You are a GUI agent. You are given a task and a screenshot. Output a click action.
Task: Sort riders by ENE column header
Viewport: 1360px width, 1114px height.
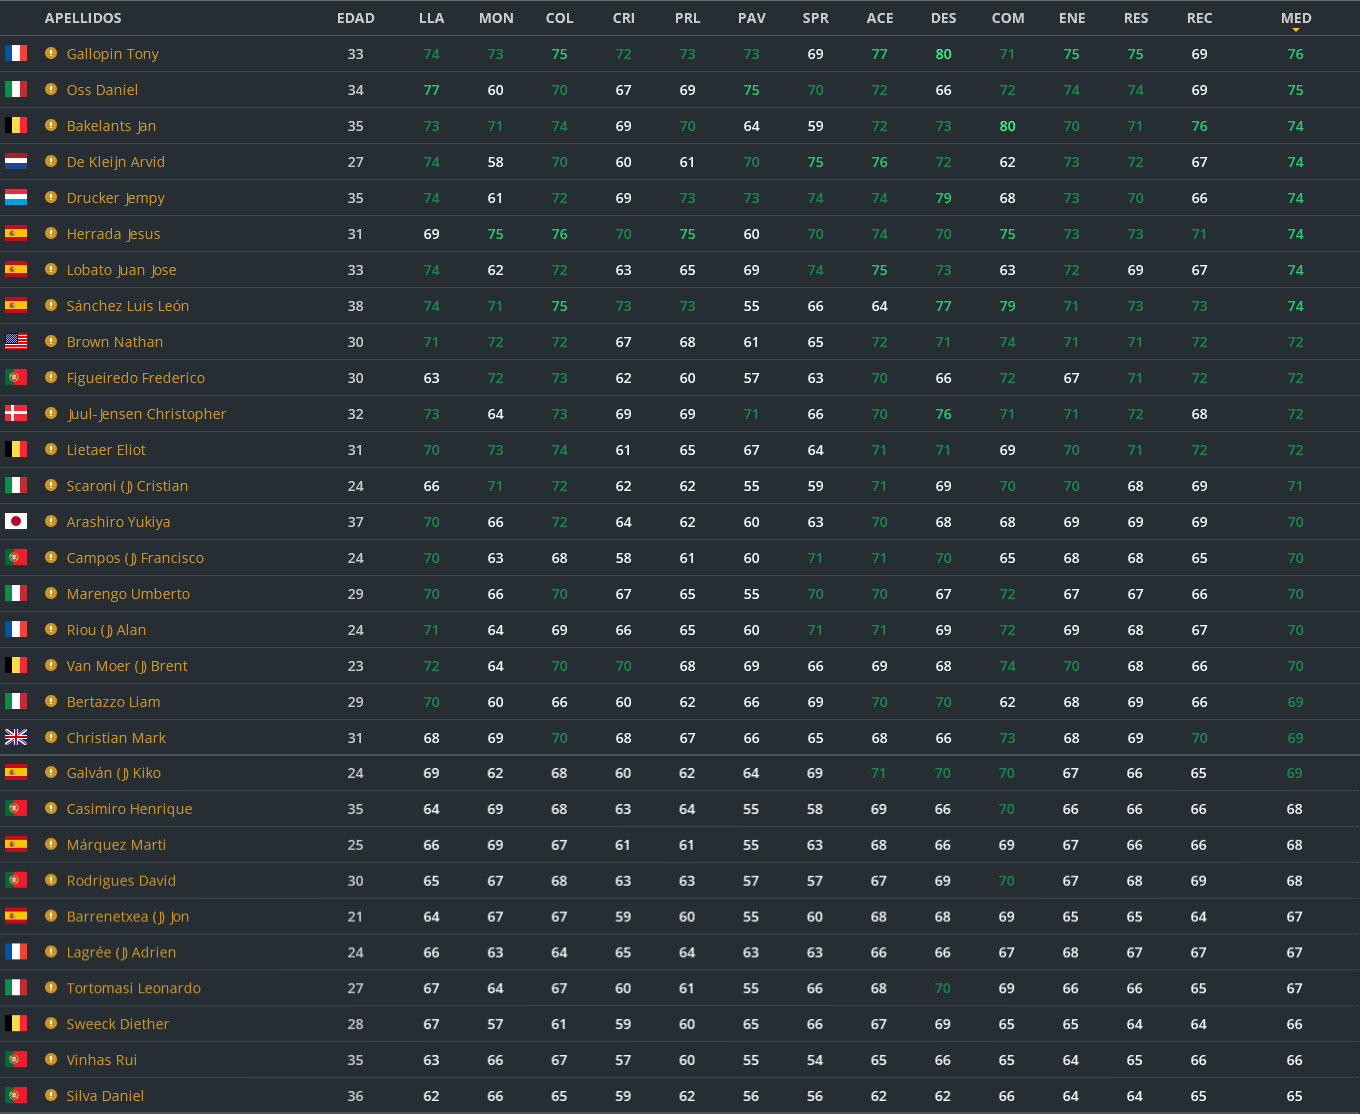point(1072,18)
